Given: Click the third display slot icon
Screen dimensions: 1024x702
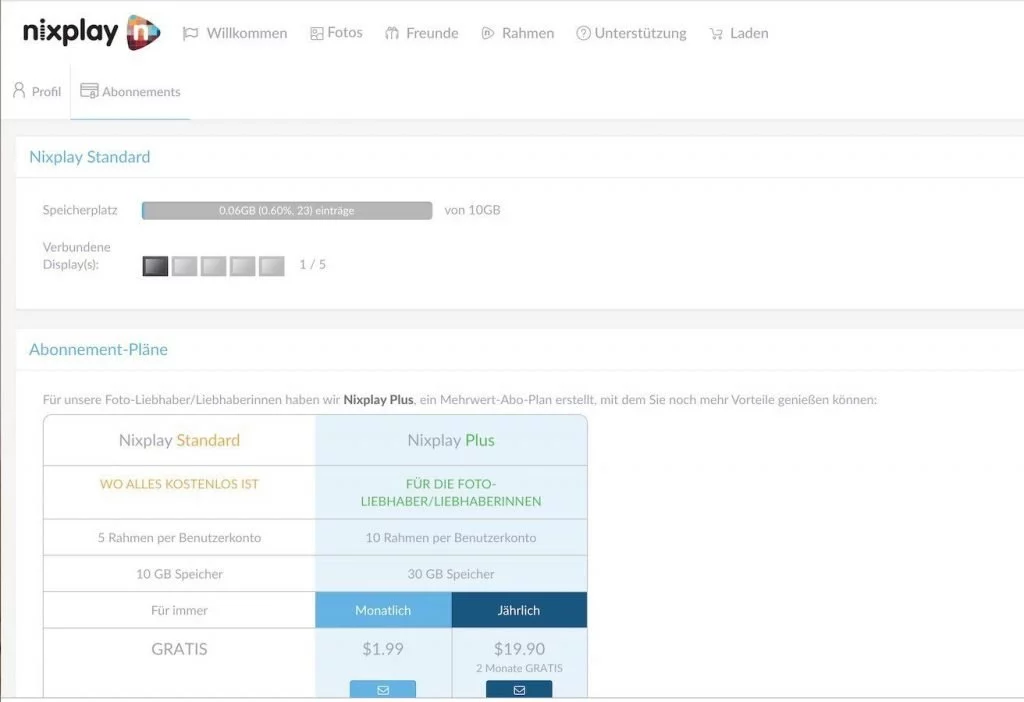Looking at the screenshot, I should pyautogui.click(x=214, y=266).
